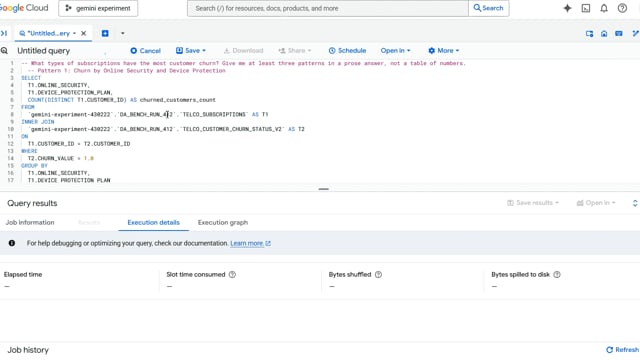Viewport: 640px width, 360px height.
Task: Switch to the Job information tab
Action: click(x=30, y=222)
